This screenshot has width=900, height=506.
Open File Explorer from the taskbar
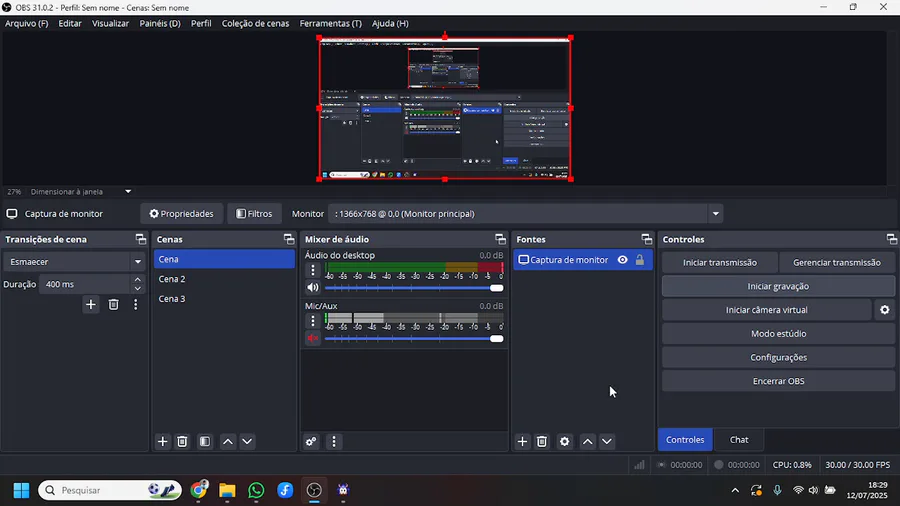[227, 491]
